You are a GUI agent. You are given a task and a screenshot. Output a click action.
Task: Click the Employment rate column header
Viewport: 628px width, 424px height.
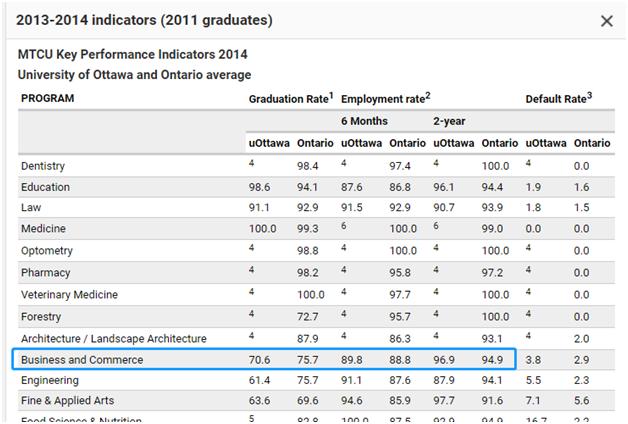385,99
